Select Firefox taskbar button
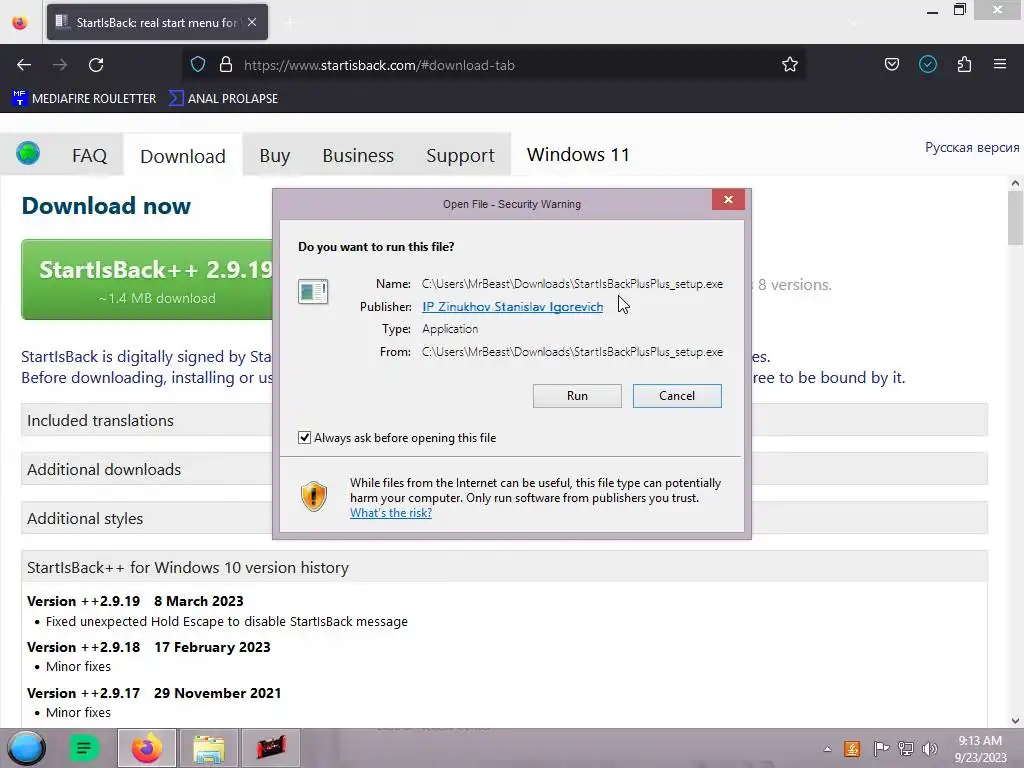 click(146, 748)
